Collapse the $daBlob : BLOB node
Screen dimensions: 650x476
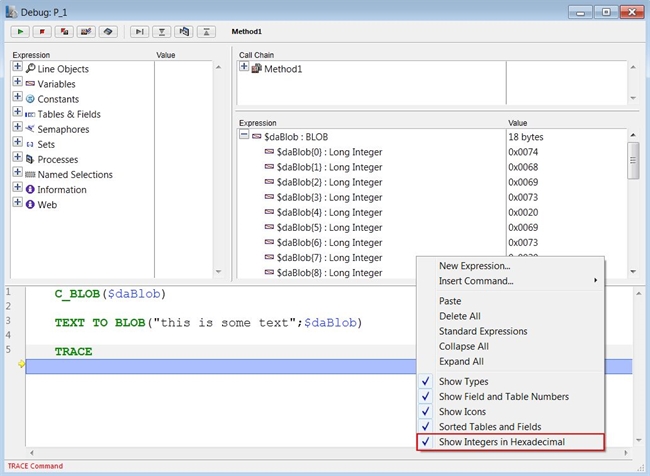point(246,136)
